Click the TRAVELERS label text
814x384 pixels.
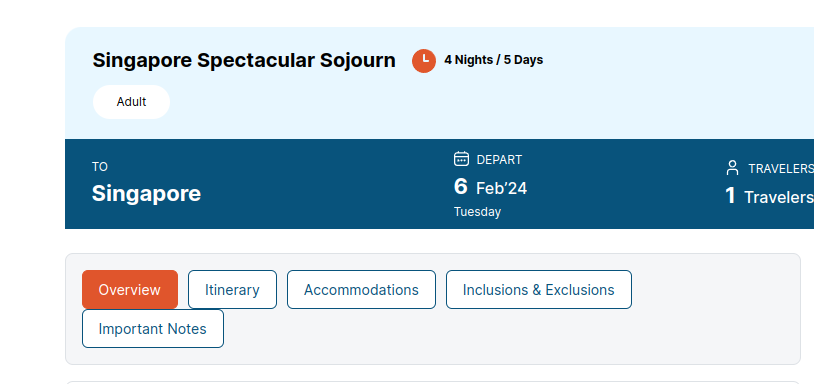coord(781,169)
